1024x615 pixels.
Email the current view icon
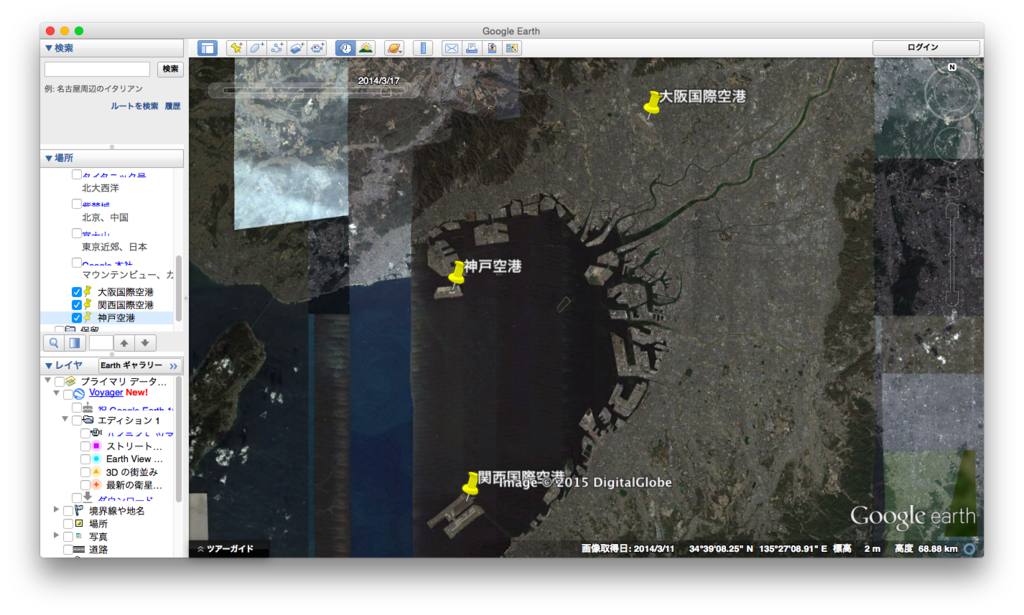[451, 48]
